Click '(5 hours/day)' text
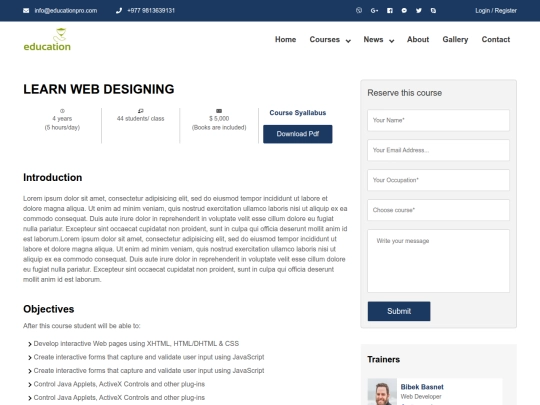 pos(62,128)
